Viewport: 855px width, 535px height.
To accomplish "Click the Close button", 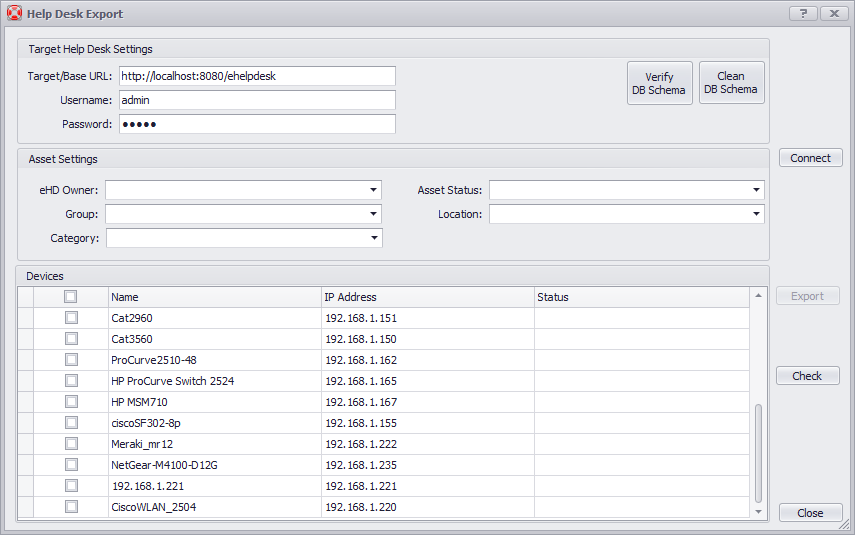I will coord(811,513).
